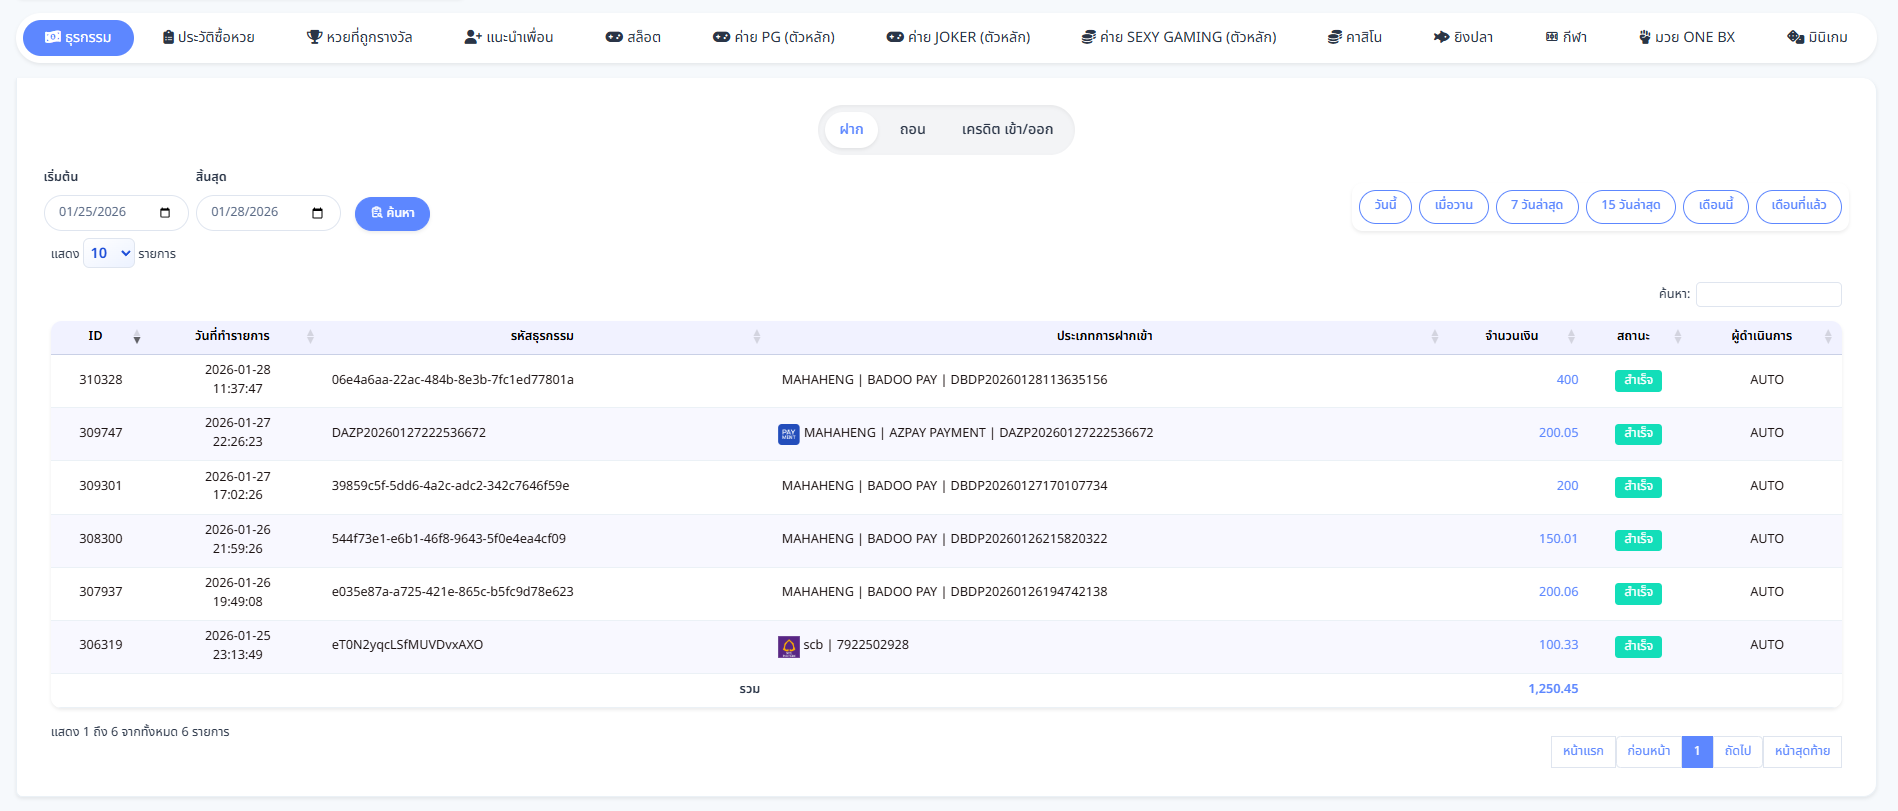1898x811 pixels.
Task: Sort by จำนวนเงิน amount column arrows
Action: coord(1571,337)
